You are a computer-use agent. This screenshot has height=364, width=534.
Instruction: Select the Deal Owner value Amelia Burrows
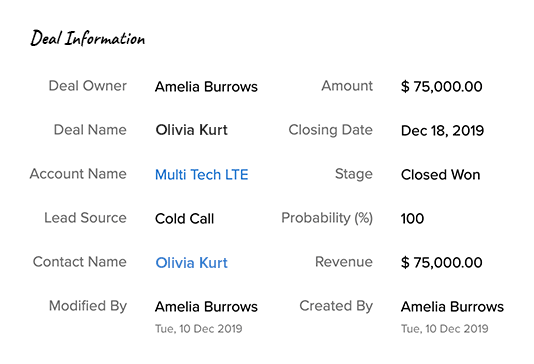(x=206, y=87)
